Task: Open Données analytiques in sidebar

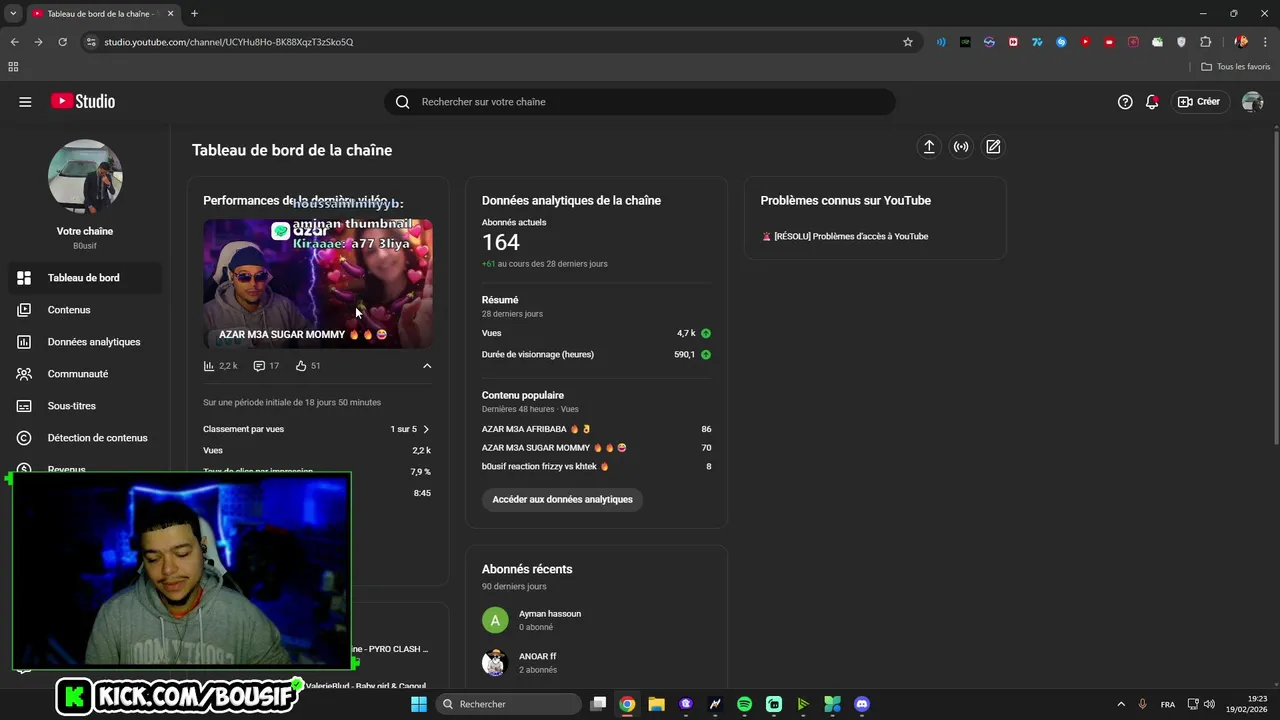Action: [x=85, y=342]
